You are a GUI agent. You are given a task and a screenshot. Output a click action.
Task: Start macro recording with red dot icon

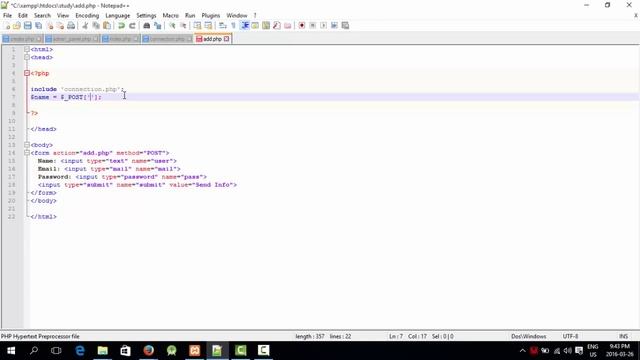pyautogui.click(x=302, y=26)
